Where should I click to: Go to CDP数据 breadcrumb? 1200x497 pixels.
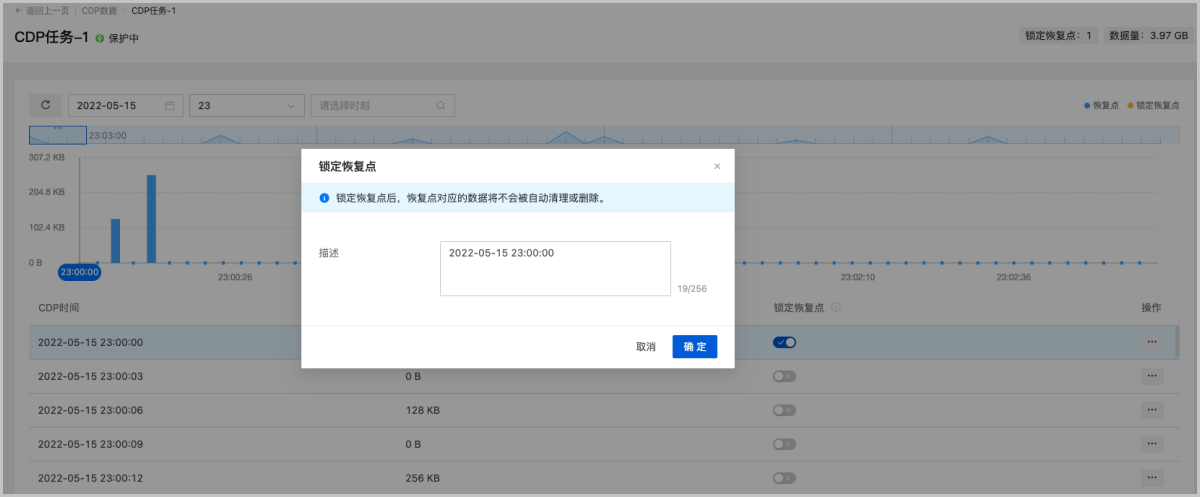pos(99,10)
